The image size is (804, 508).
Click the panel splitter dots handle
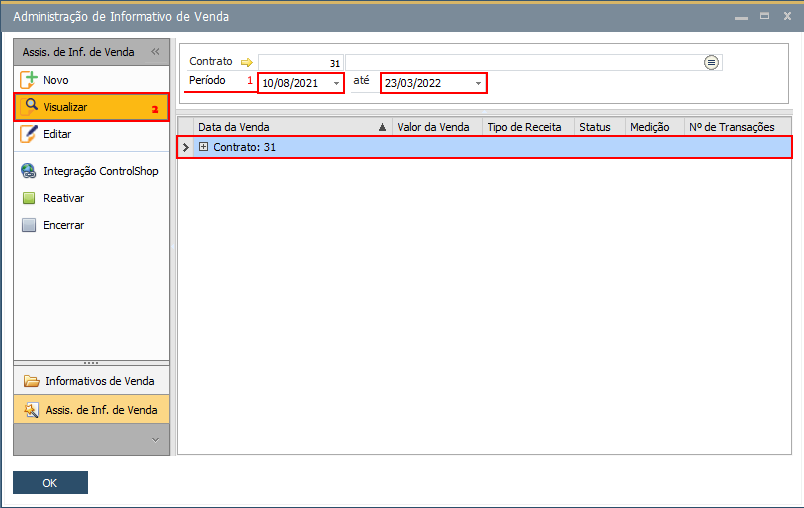pyautogui.click(x=91, y=363)
